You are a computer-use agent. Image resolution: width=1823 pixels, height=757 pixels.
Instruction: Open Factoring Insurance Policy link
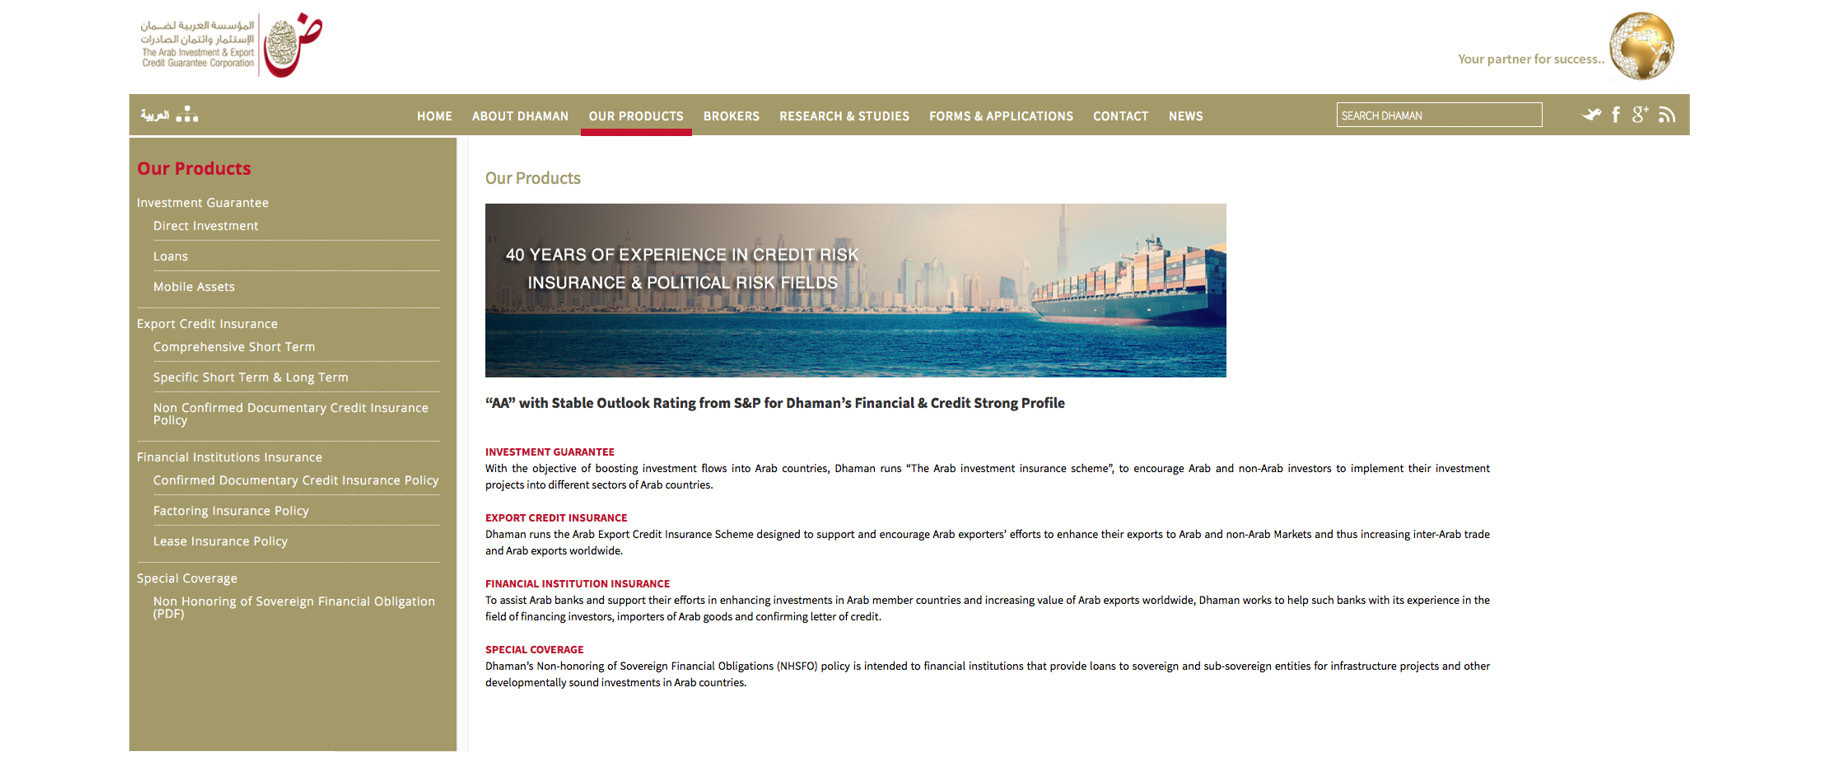pos(231,511)
